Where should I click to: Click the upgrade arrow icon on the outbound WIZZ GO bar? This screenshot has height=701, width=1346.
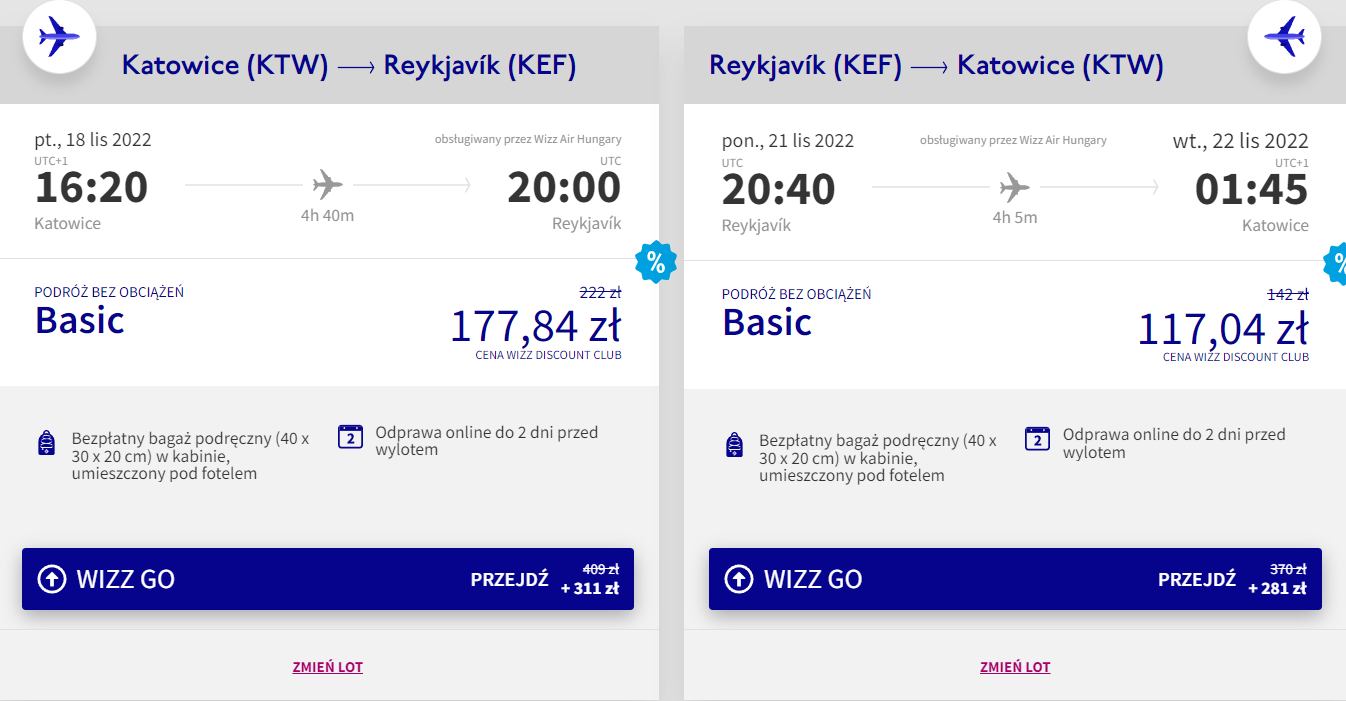51,579
